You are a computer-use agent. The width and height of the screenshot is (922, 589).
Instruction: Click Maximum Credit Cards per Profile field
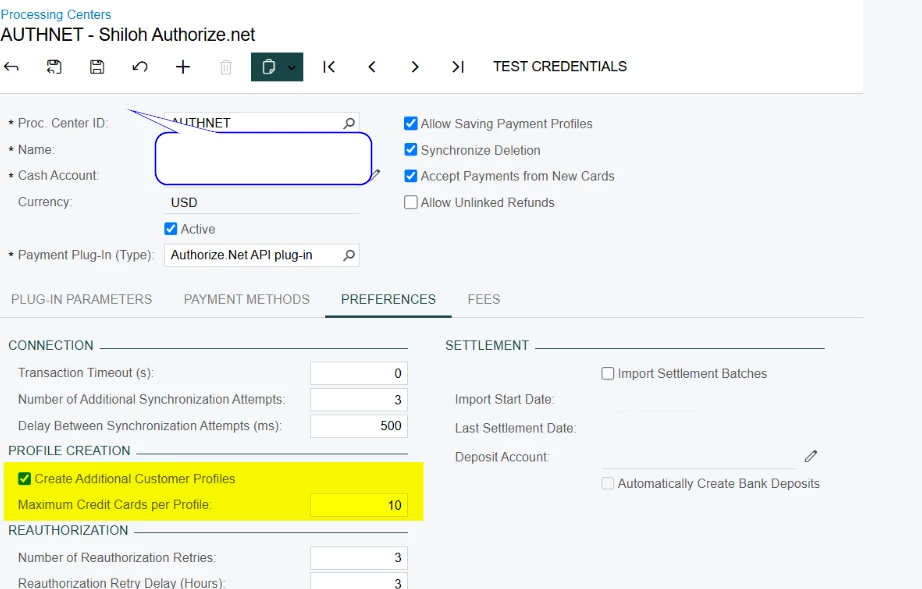click(359, 505)
